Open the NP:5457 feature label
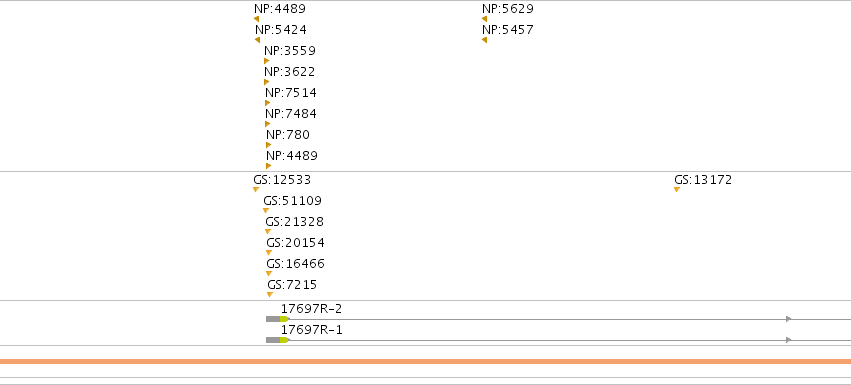Screen dimensions: 851x385 pos(507,30)
